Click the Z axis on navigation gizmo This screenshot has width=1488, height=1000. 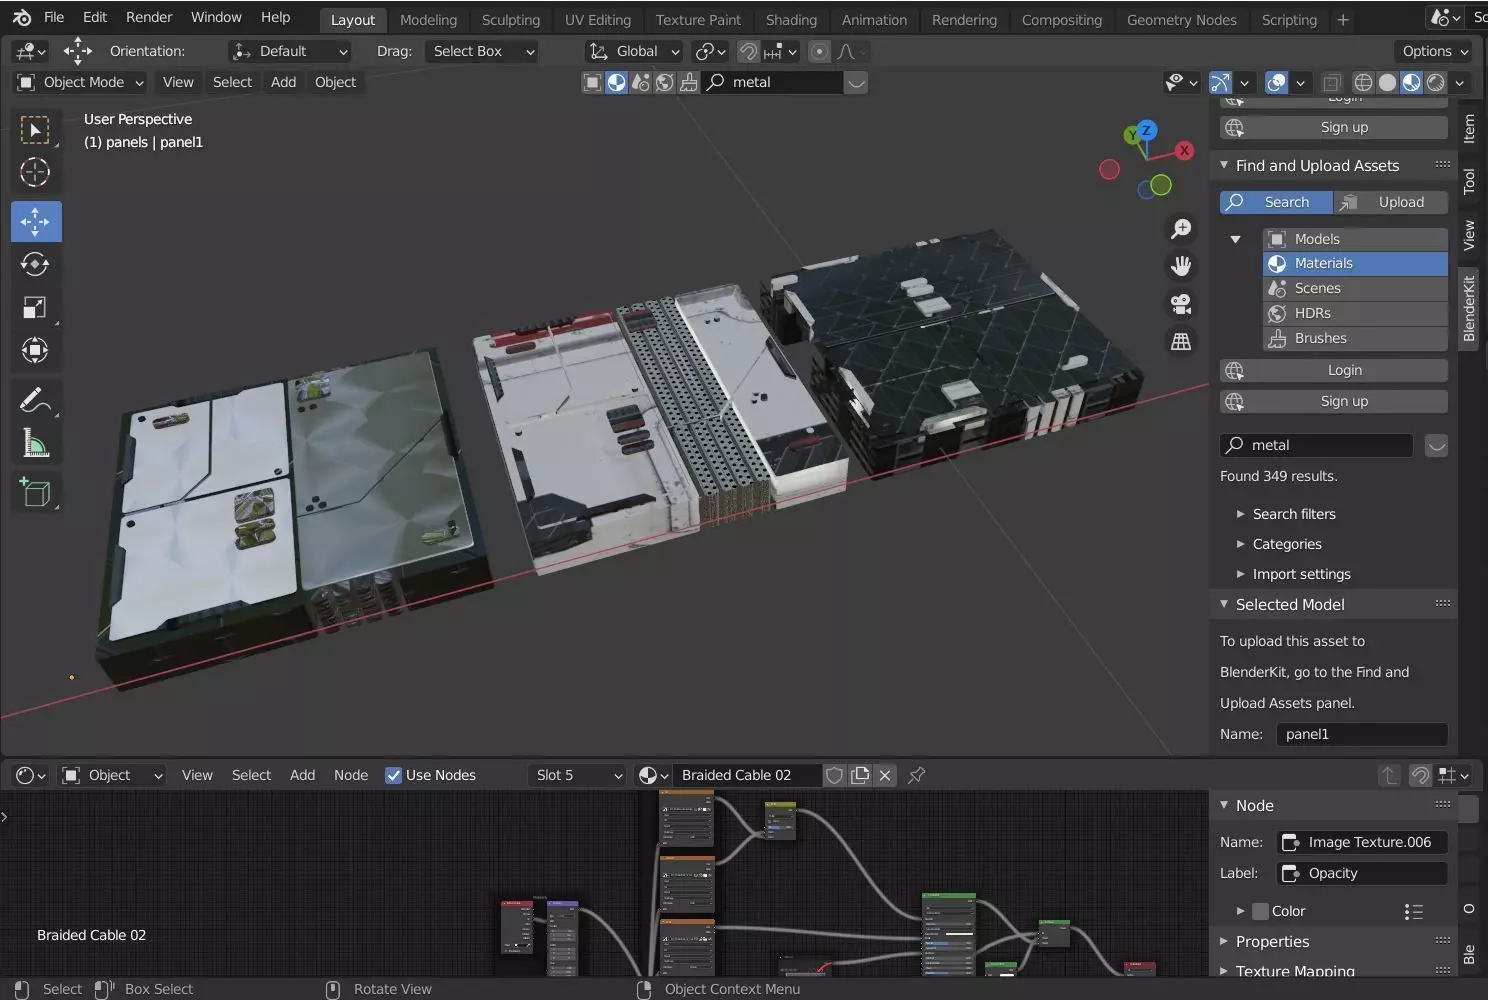pyautogui.click(x=1146, y=130)
